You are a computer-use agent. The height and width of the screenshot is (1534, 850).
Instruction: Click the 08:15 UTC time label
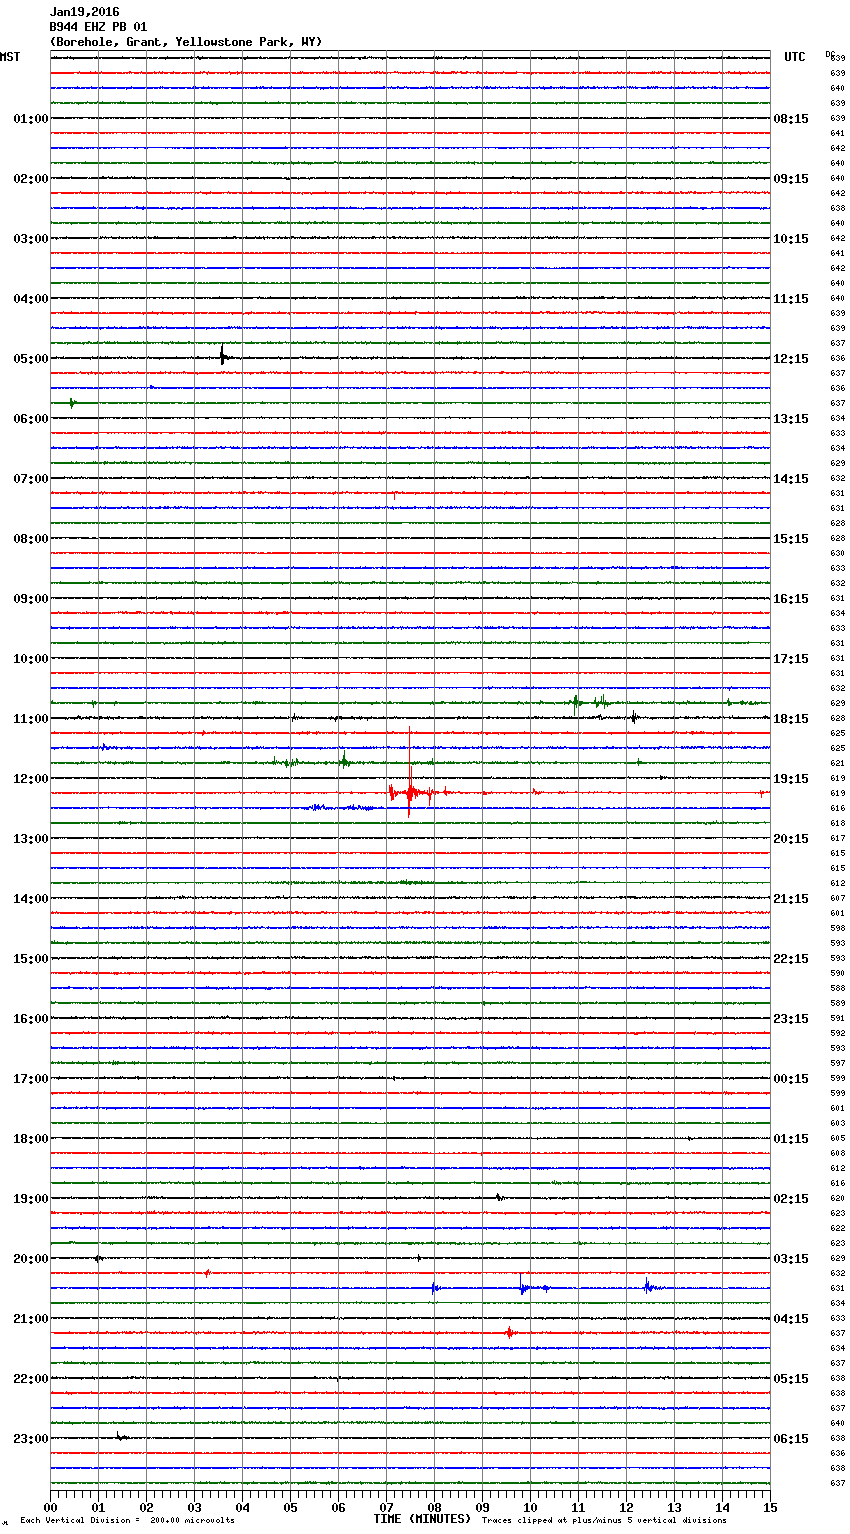(x=791, y=119)
